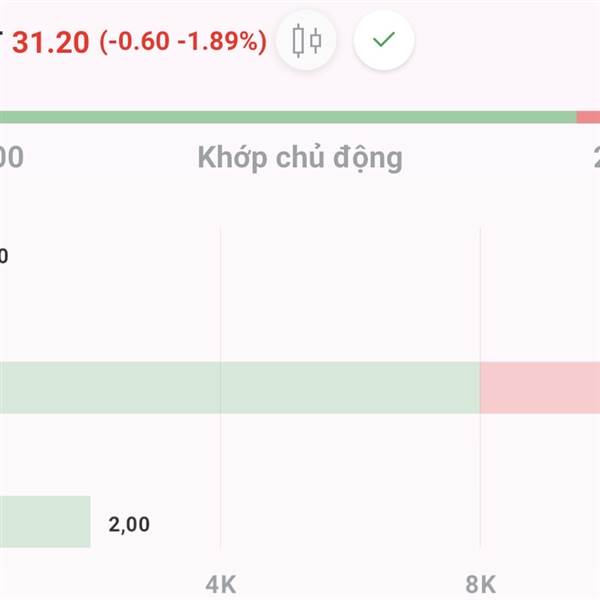This screenshot has width=600, height=600.
Task: Click the red 31.20 price value
Action: (51, 42)
